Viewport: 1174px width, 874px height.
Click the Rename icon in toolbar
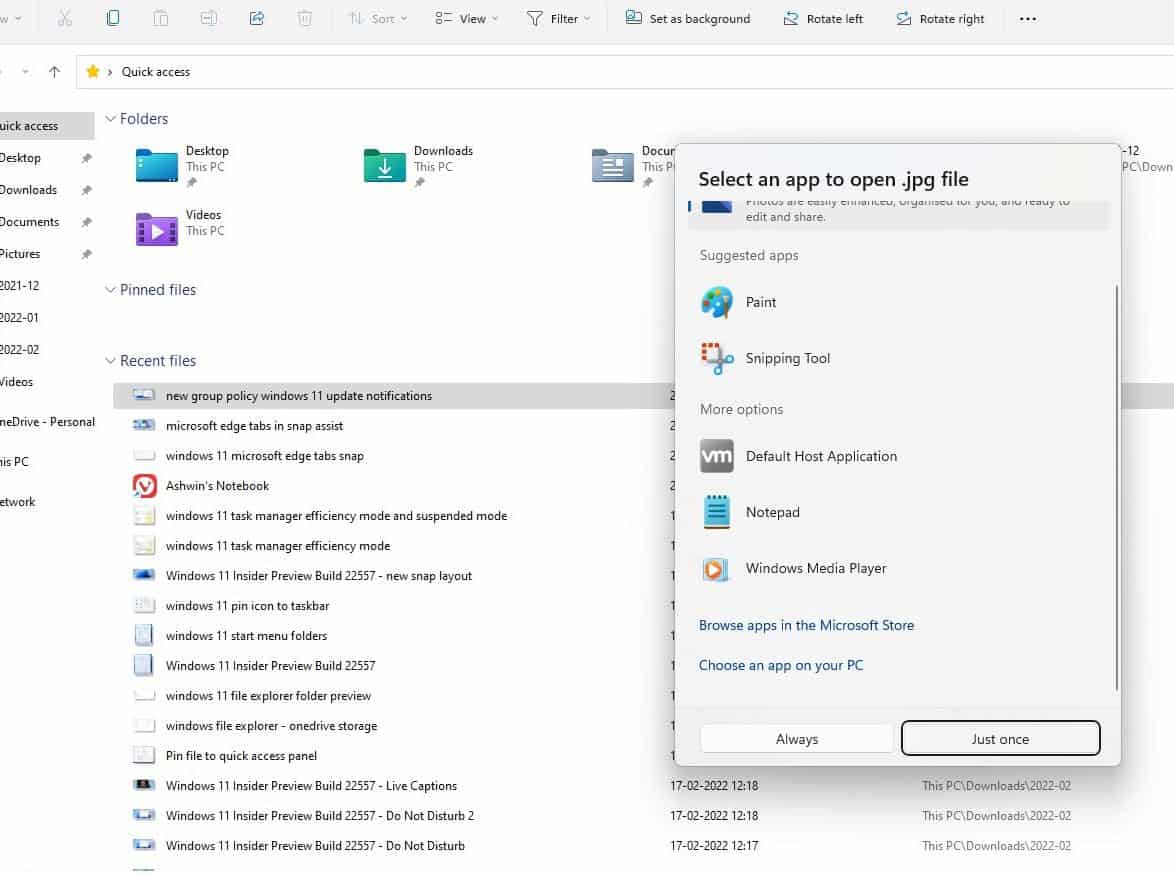(x=208, y=18)
